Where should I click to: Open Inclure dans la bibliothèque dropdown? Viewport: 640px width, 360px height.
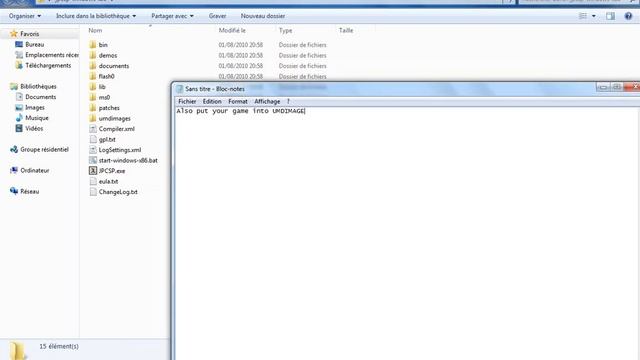[x=96, y=16]
